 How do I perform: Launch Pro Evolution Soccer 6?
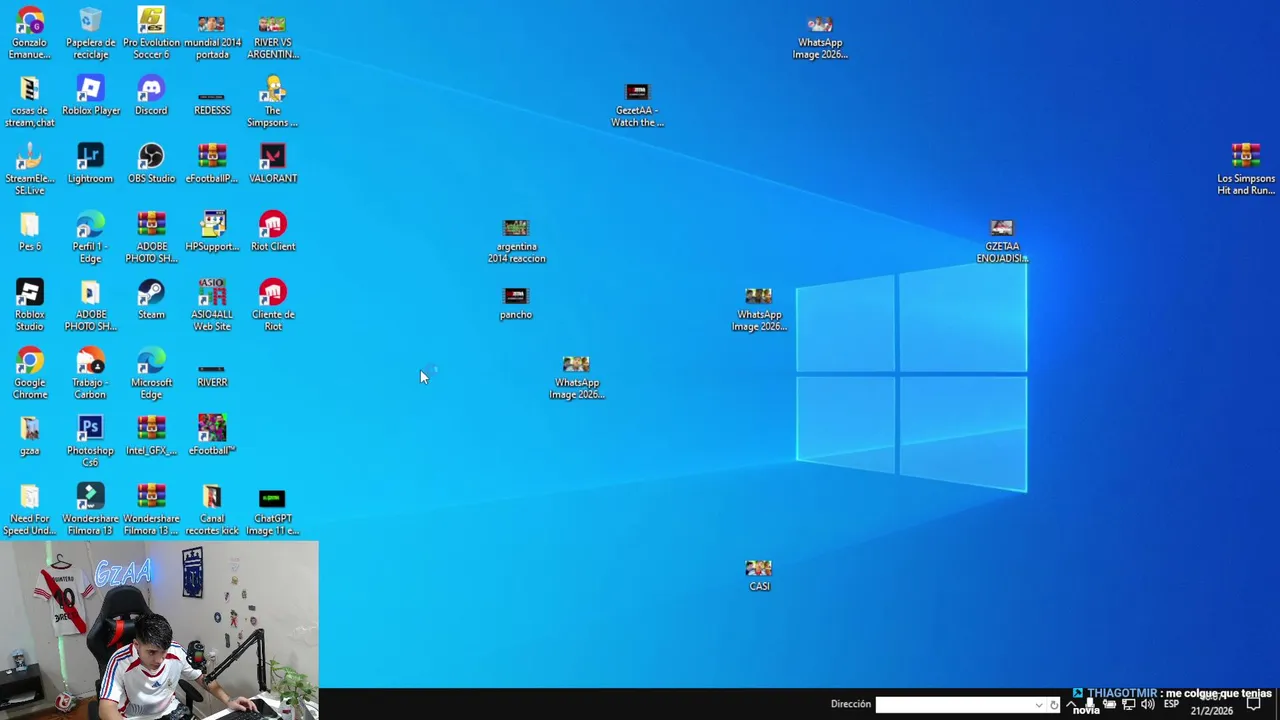[x=151, y=33]
